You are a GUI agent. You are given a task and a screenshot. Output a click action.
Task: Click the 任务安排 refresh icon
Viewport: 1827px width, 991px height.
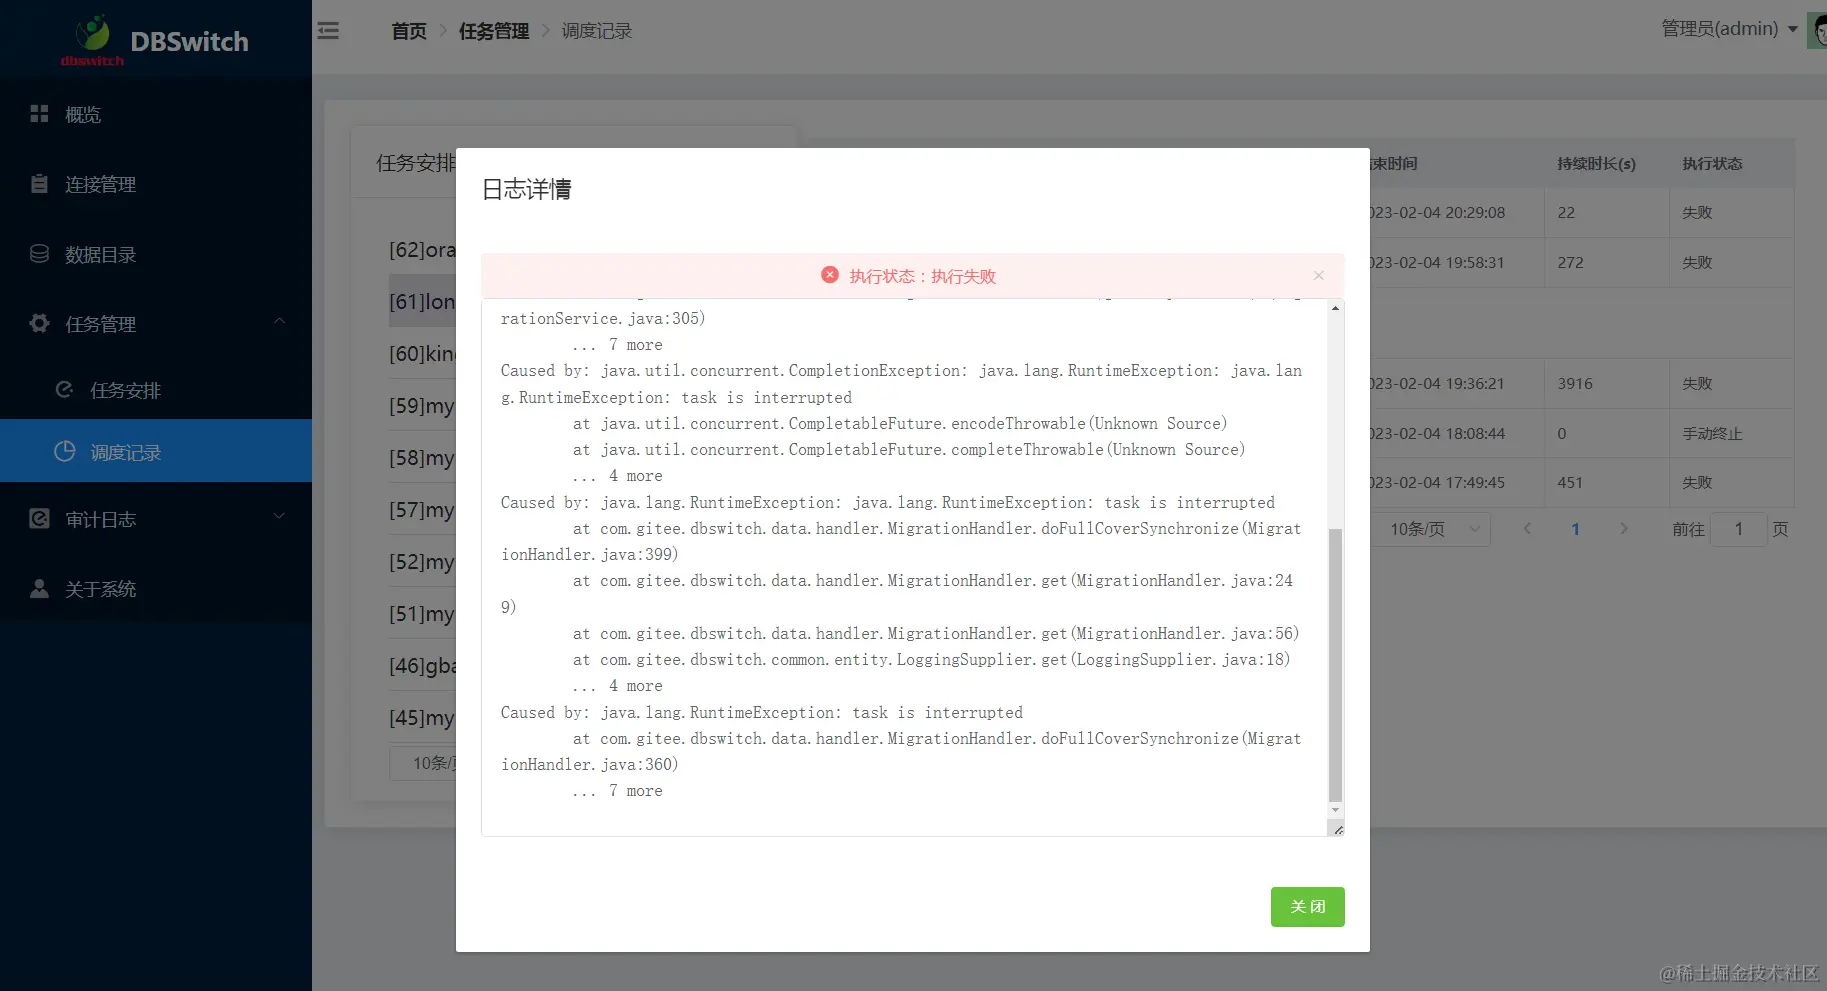(63, 390)
